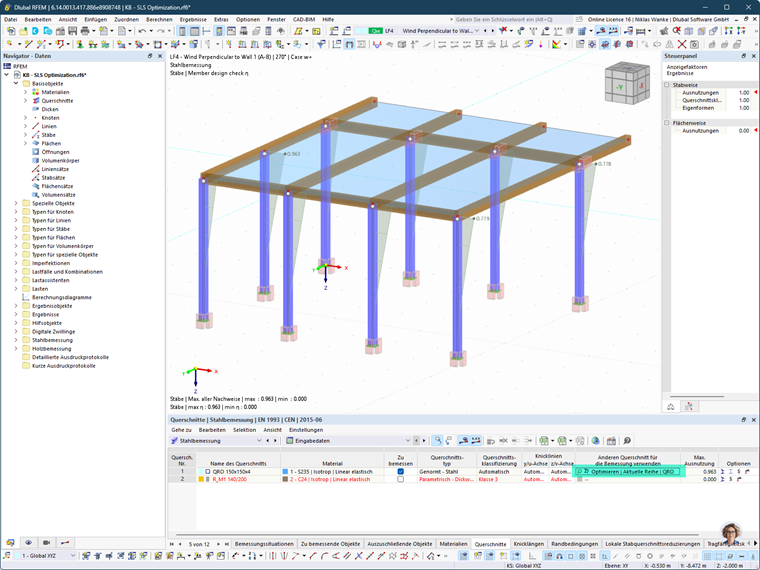The image size is (760, 570).
Task: Click the undo arrow icon
Action: click(142, 31)
